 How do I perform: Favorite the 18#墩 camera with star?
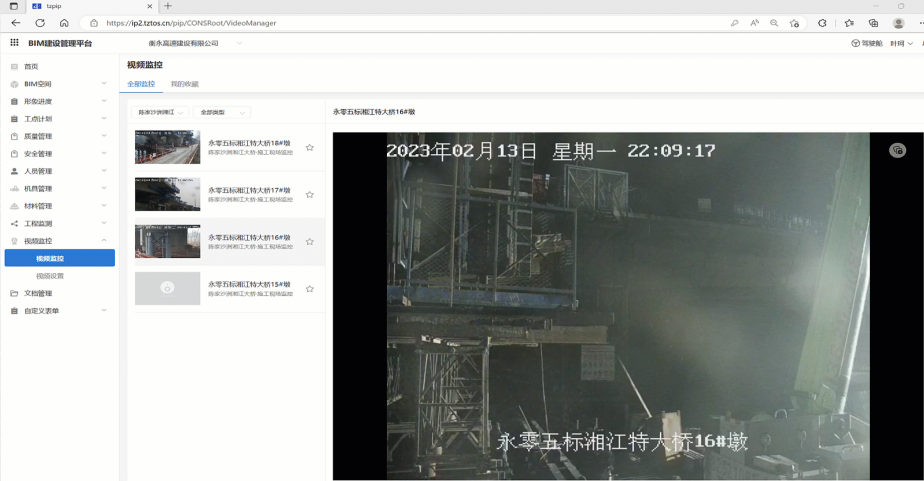(310, 147)
